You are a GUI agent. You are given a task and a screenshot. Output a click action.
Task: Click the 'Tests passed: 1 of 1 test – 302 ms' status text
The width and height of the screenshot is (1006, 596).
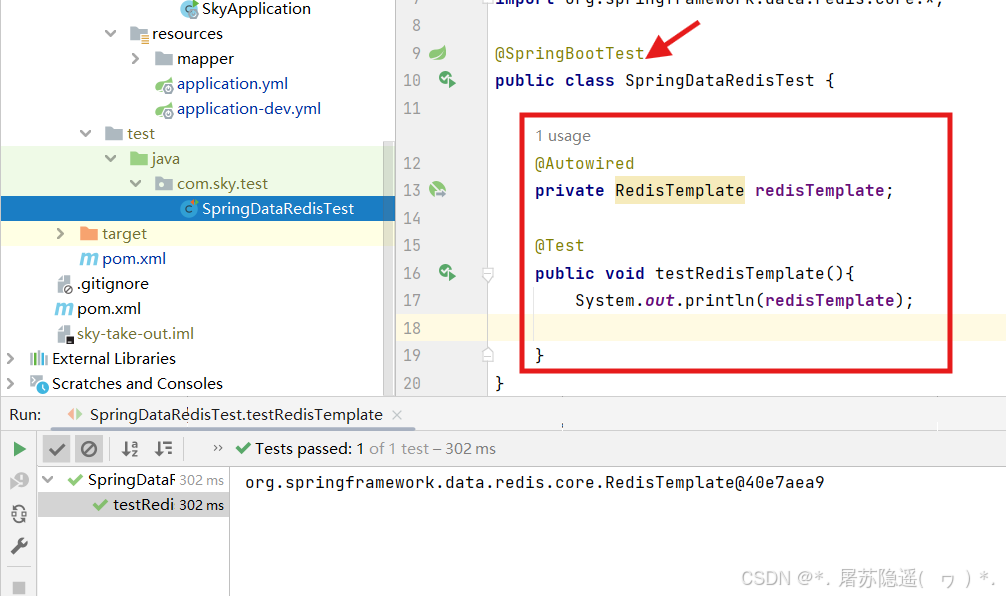[x=375, y=448]
